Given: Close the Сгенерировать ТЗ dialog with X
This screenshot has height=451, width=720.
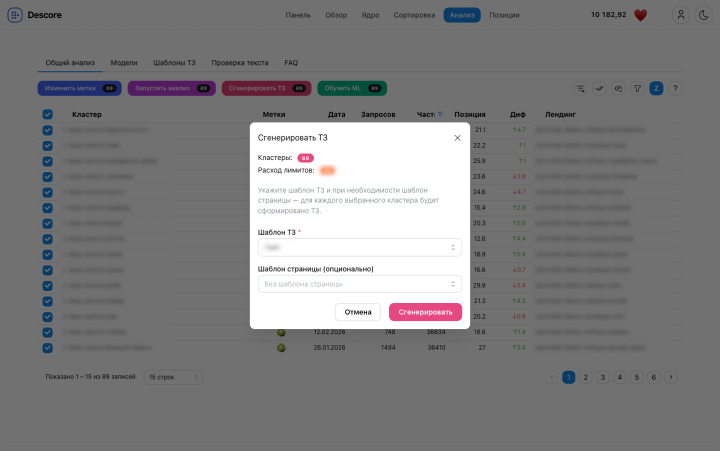Looking at the screenshot, I should [x=457, y=138].
